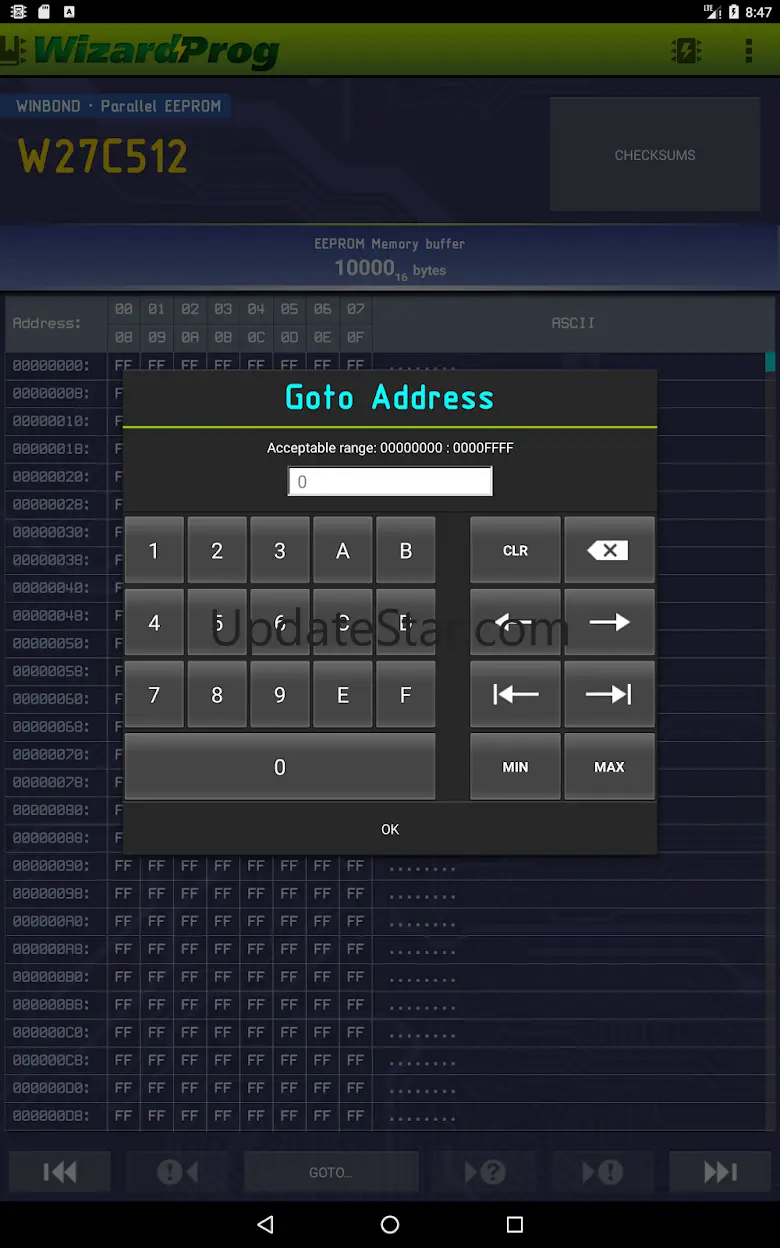Tap hex key E

[x=343, y=694]
